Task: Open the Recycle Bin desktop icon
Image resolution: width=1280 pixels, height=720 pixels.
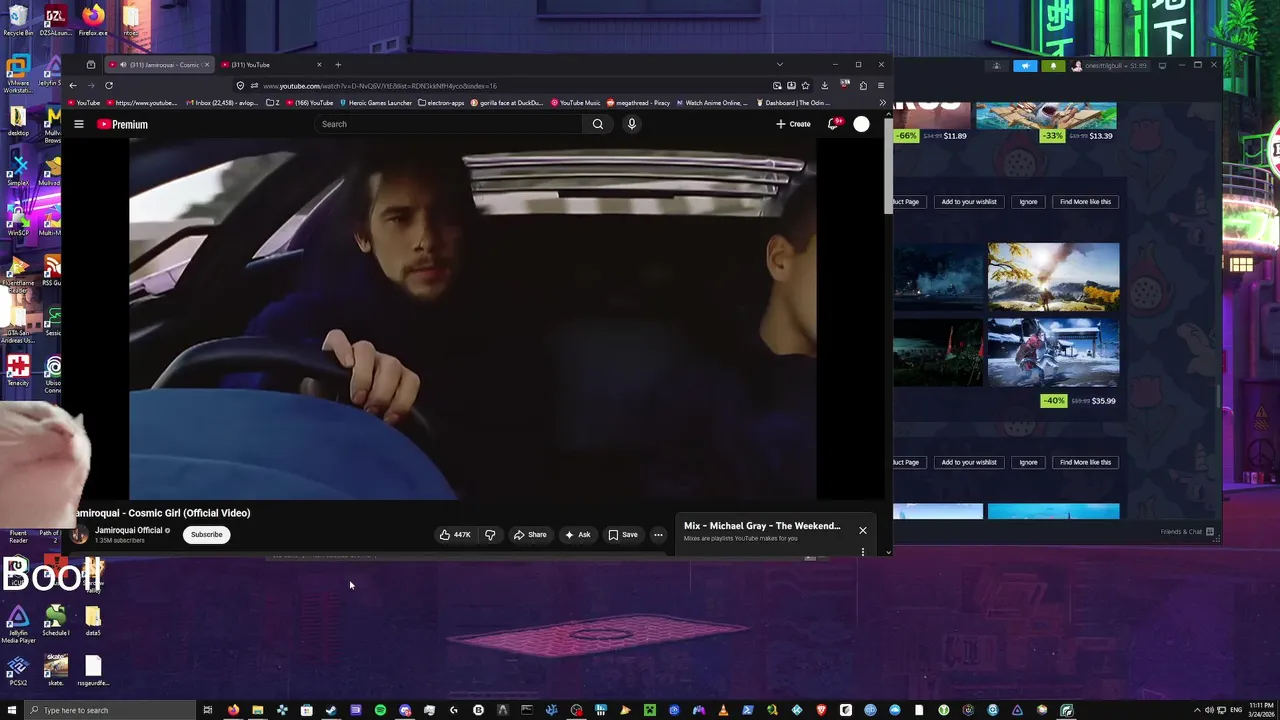Action: click(x=18, y=20)
